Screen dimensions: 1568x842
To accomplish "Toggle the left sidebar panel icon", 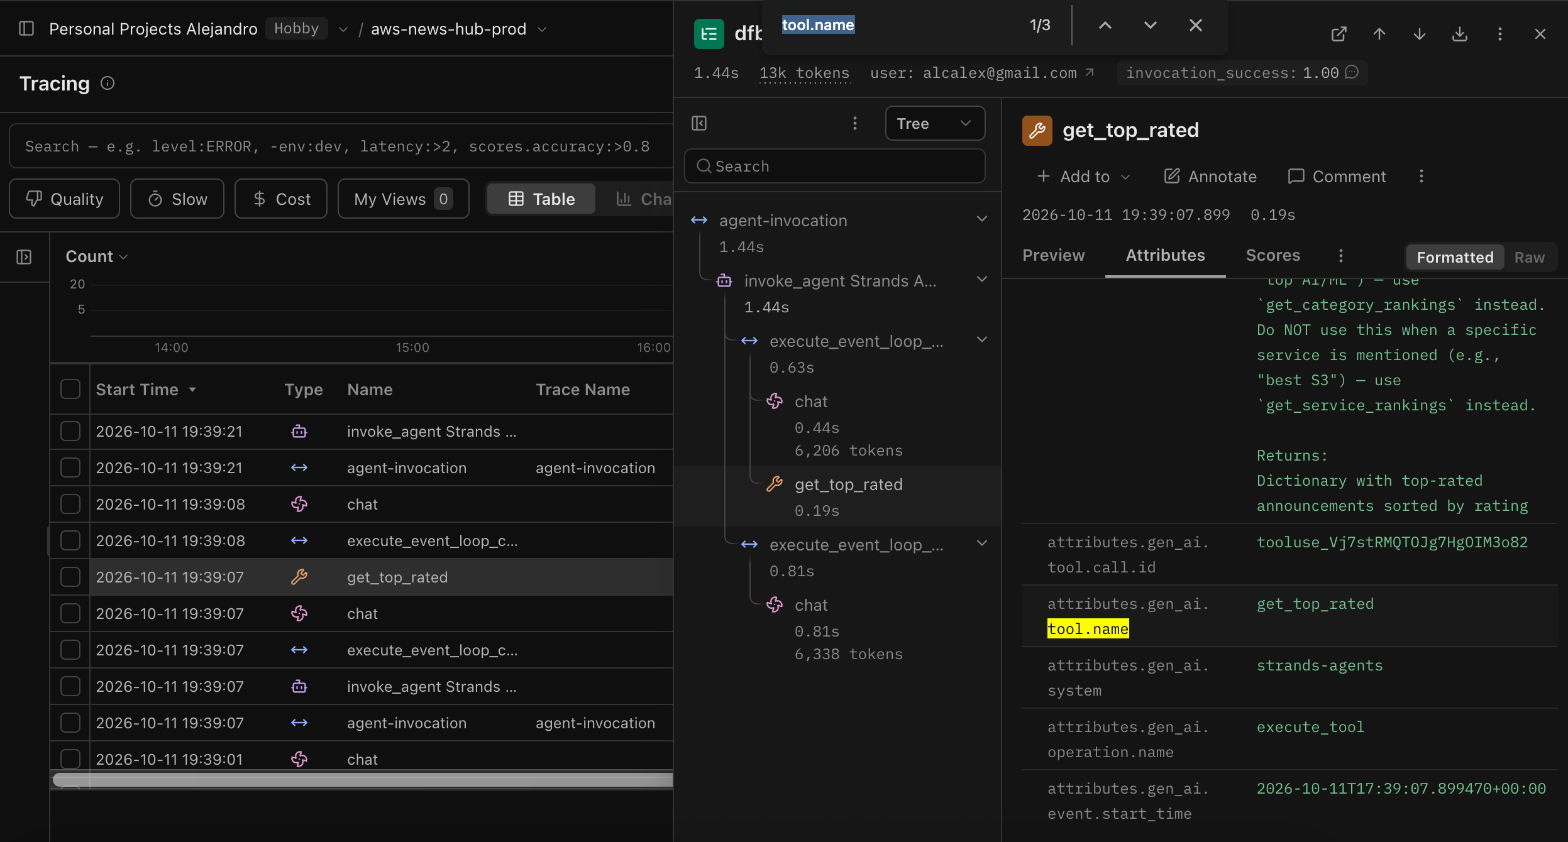I will coord(27,29).
